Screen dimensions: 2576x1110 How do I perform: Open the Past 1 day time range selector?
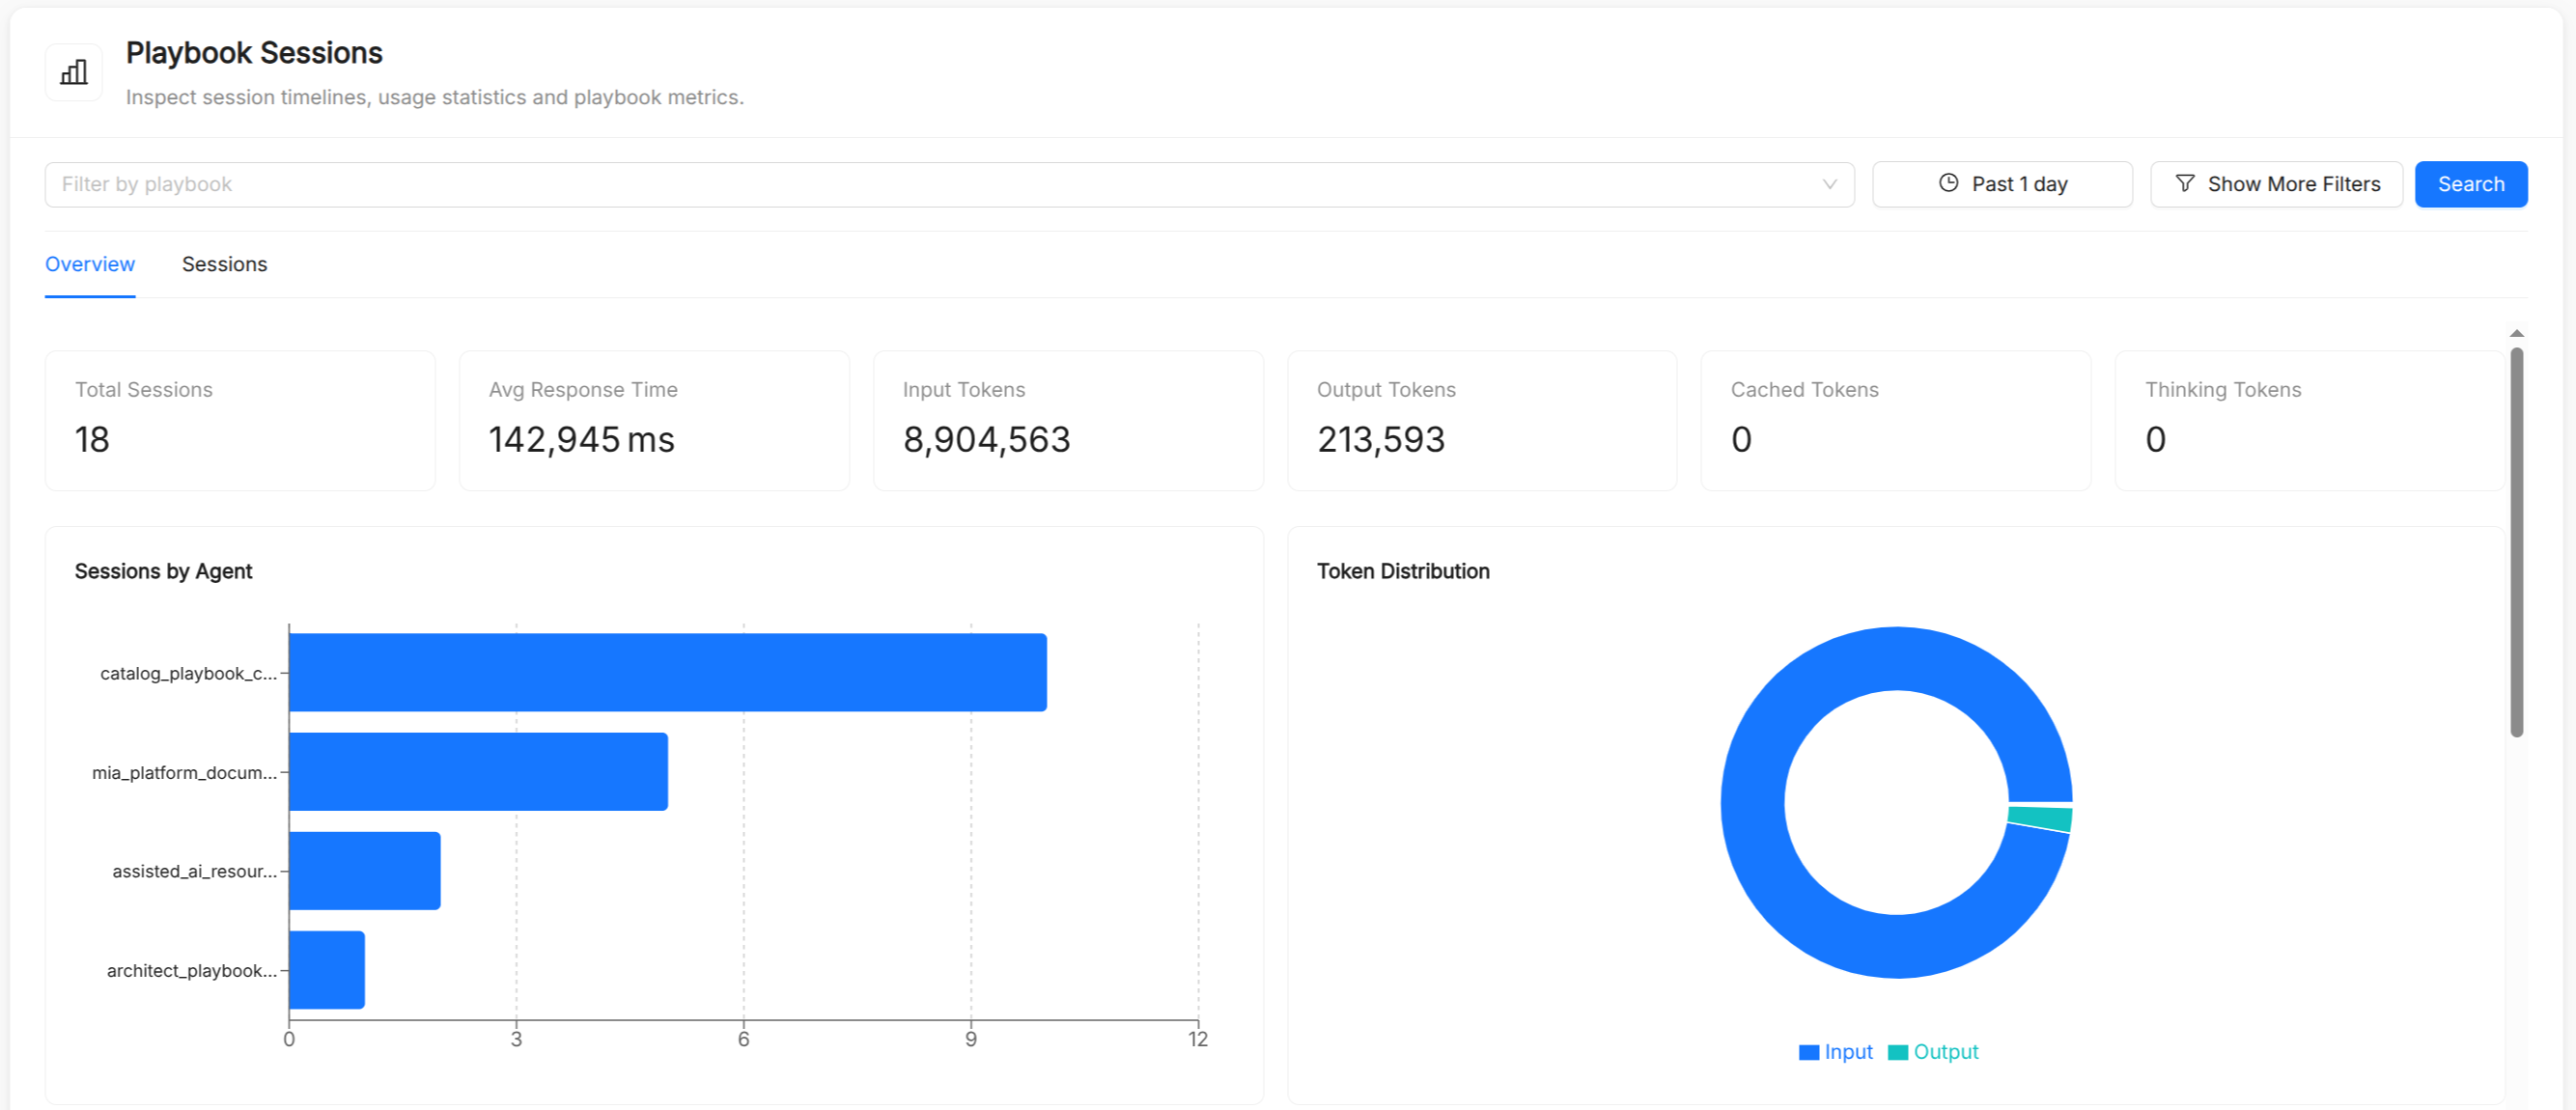[2002, 184]
